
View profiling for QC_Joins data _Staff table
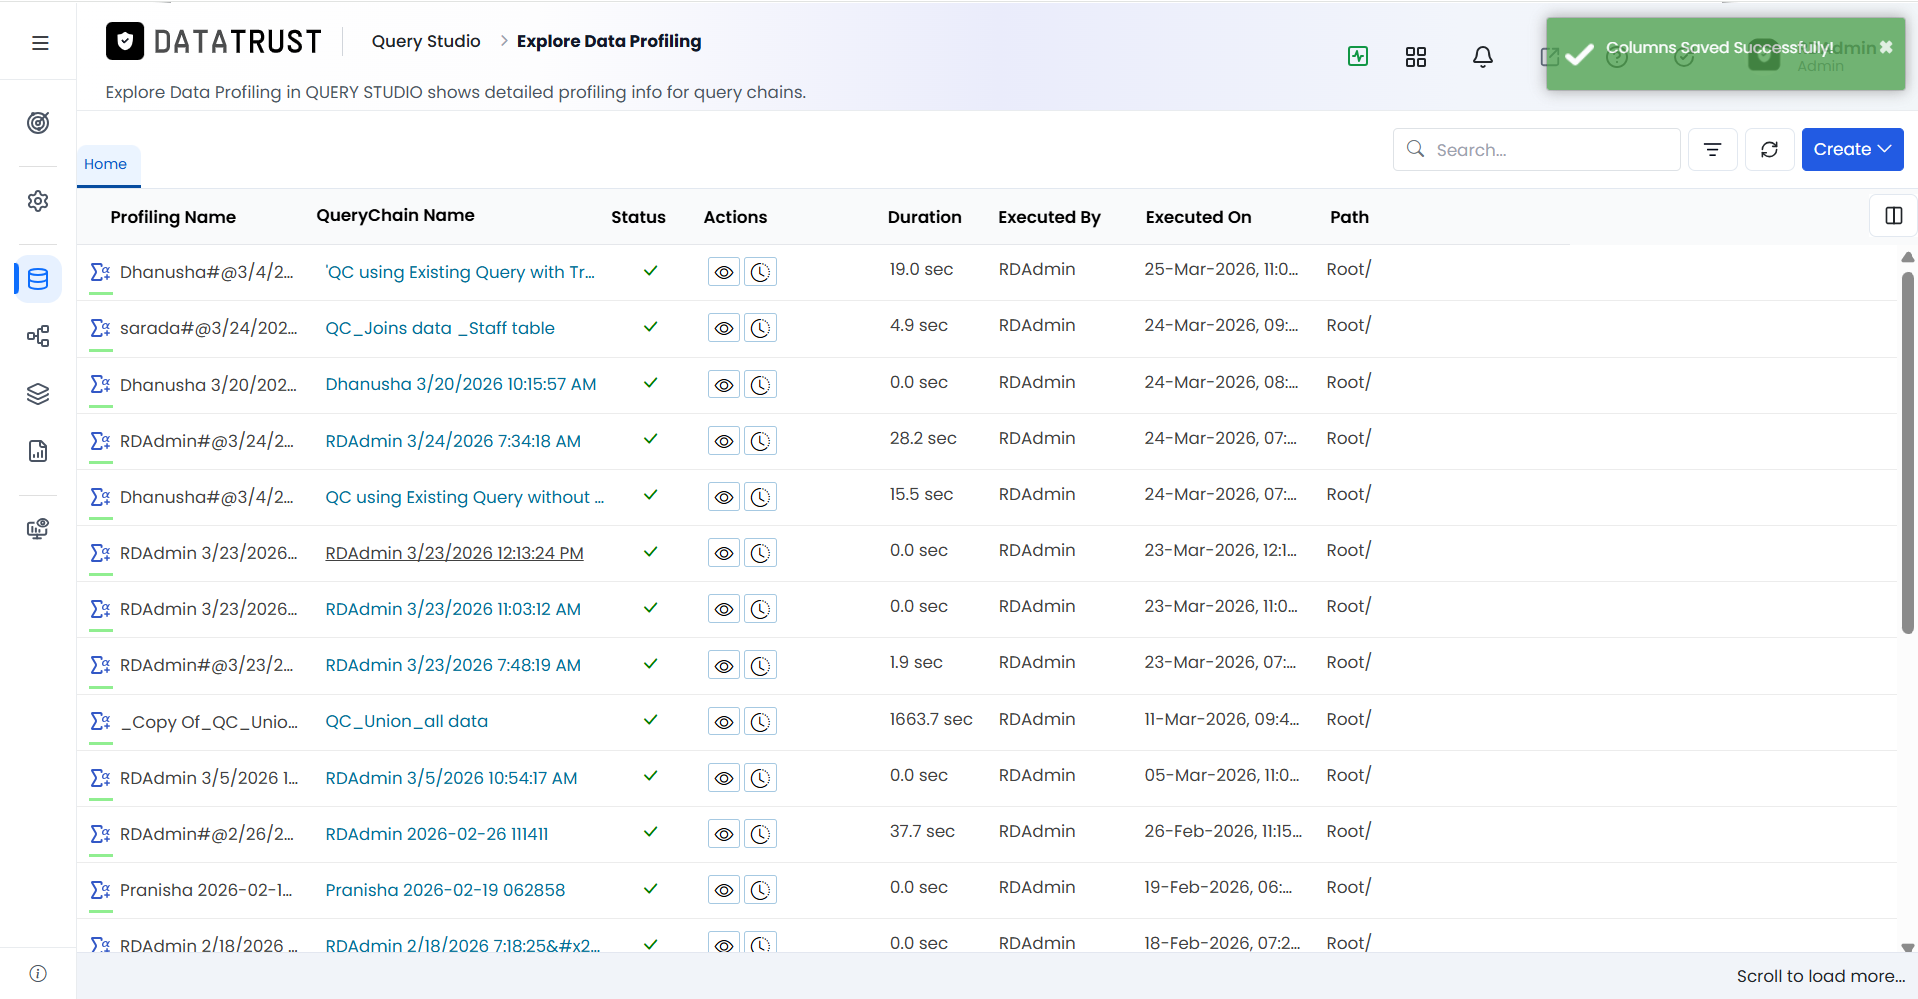pyautogui.click(x=724, y=328)
